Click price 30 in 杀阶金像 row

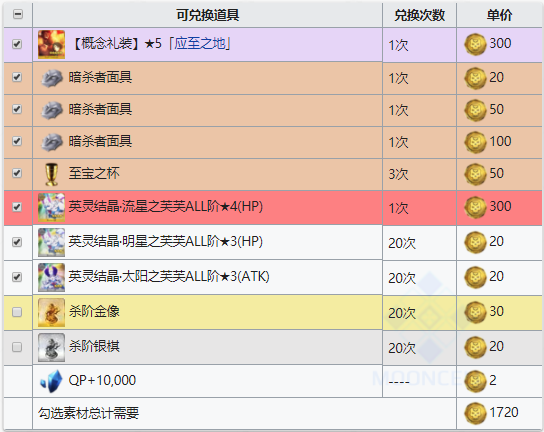[x=496, y=312]
